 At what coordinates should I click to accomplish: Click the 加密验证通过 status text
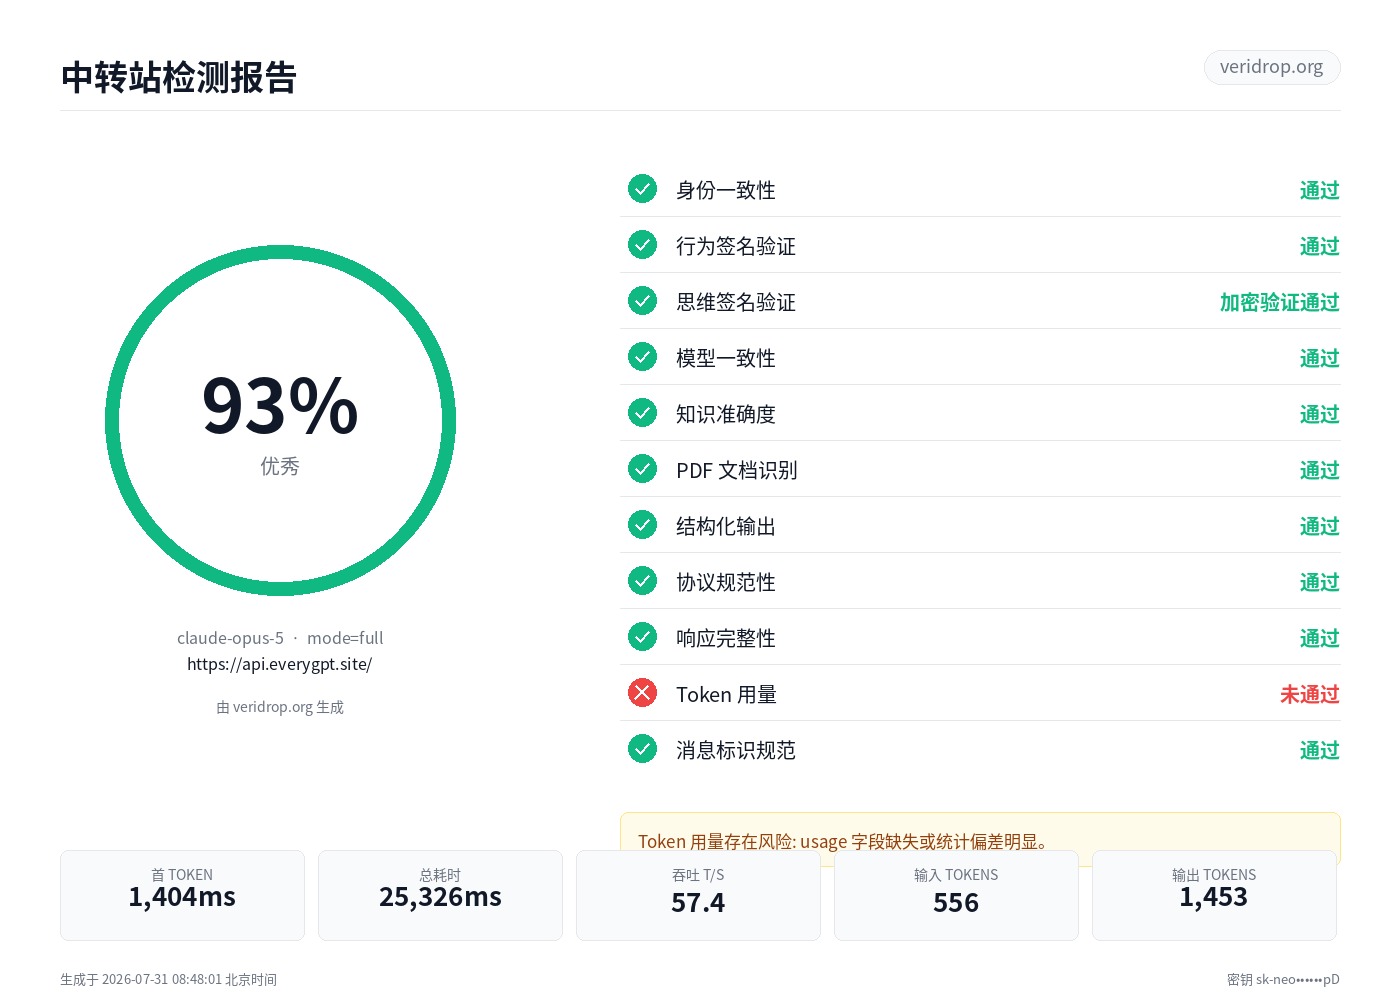pyautogui.click(x=1279, y=302)
